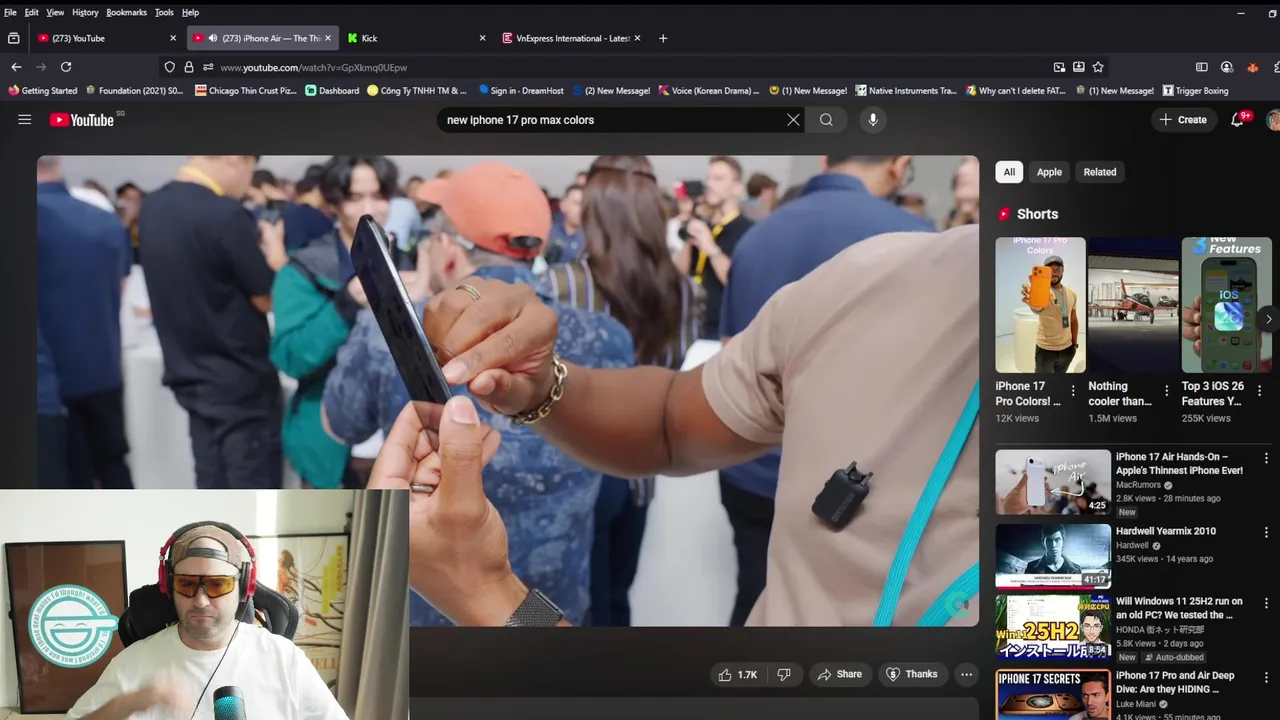Open options for iPhone 17 Pro Colors short
Image resolution: width=1280 pixels, height=720 pixels.
coord(1073,391)
